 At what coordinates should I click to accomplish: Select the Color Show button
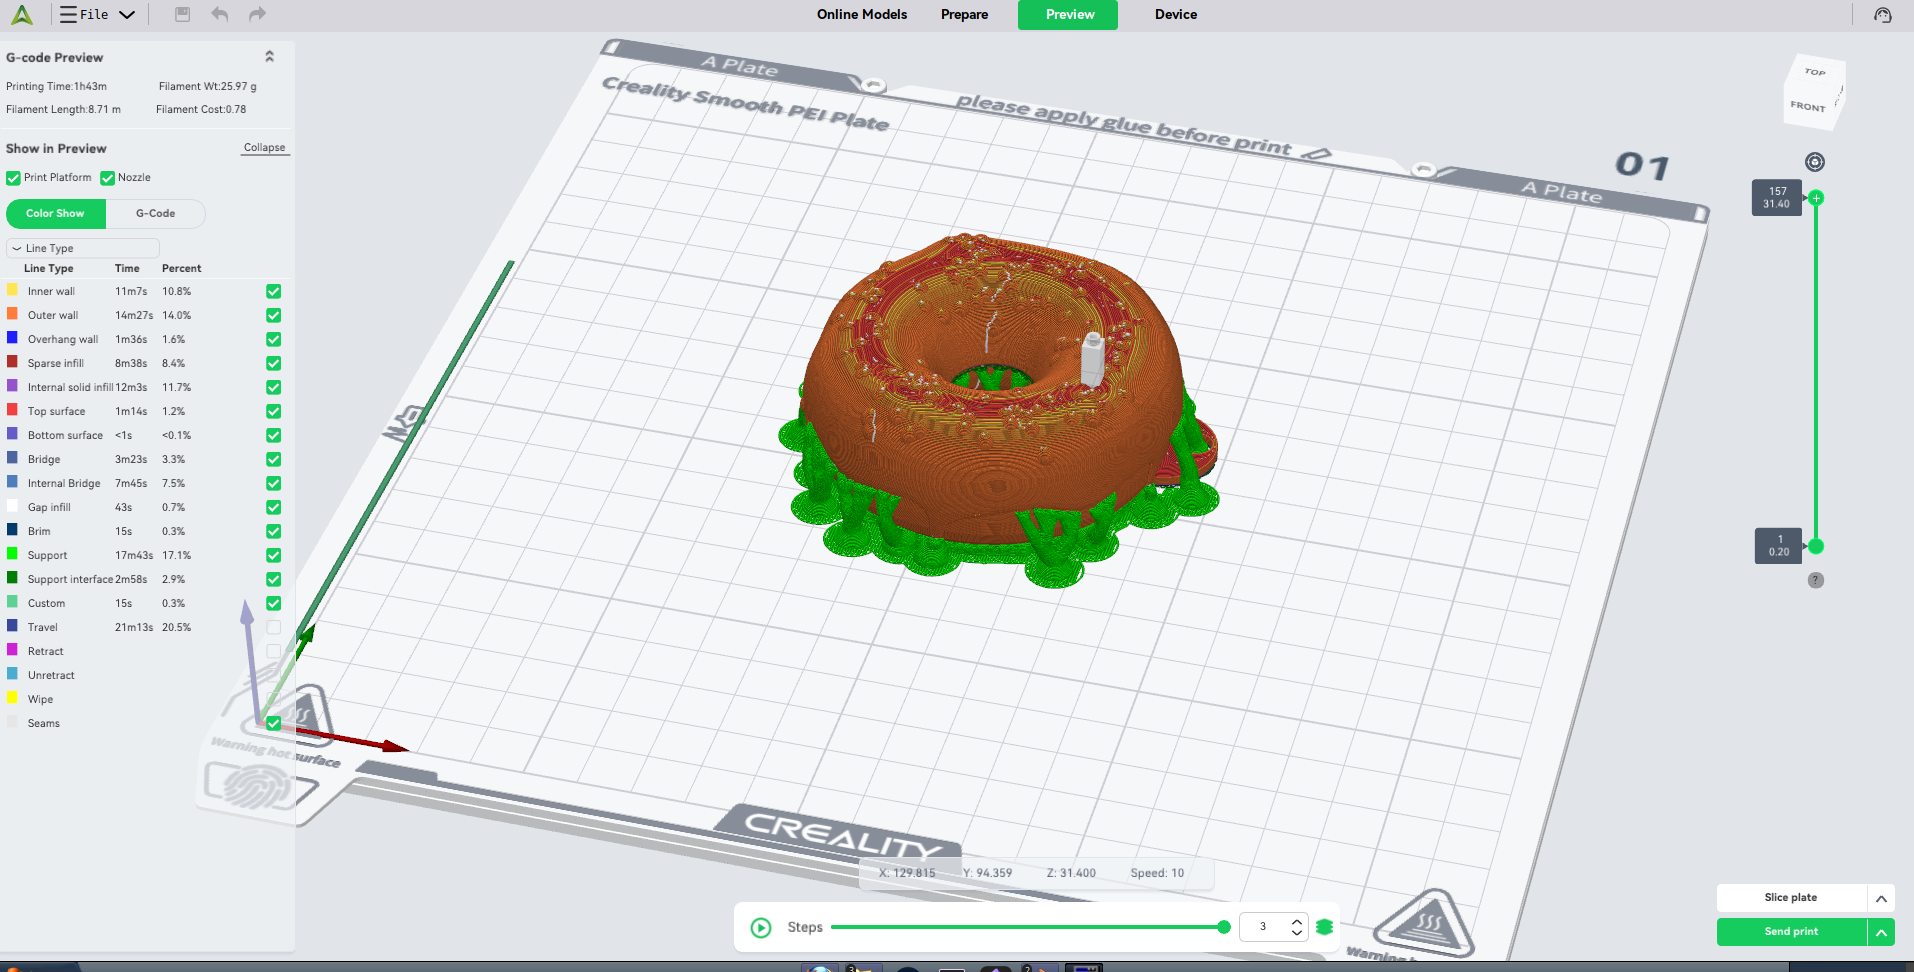coord(56,213)
